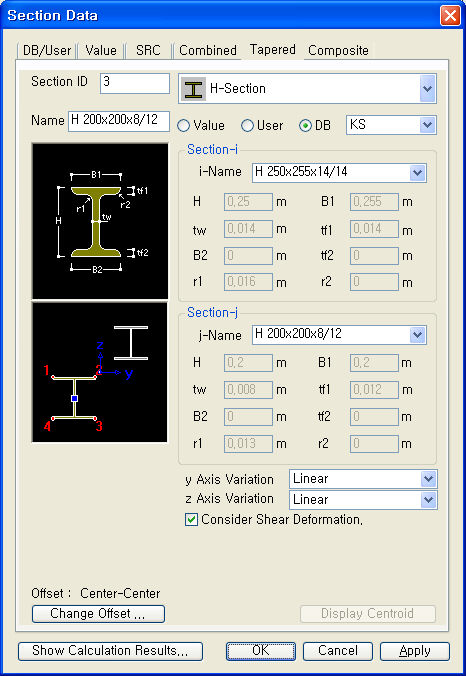Open the y Axis Variation dropdown

(428, 479)
